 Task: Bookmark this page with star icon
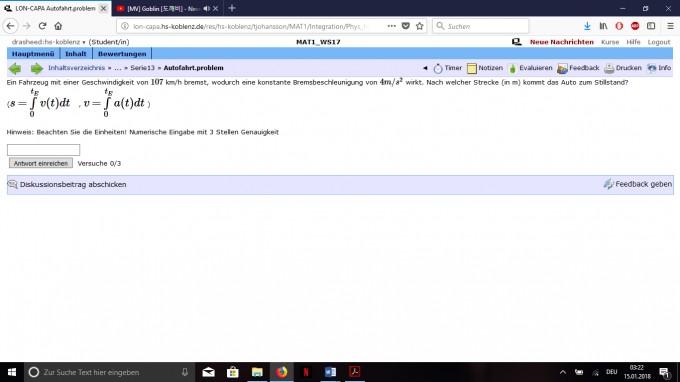[x=419, y=26]
